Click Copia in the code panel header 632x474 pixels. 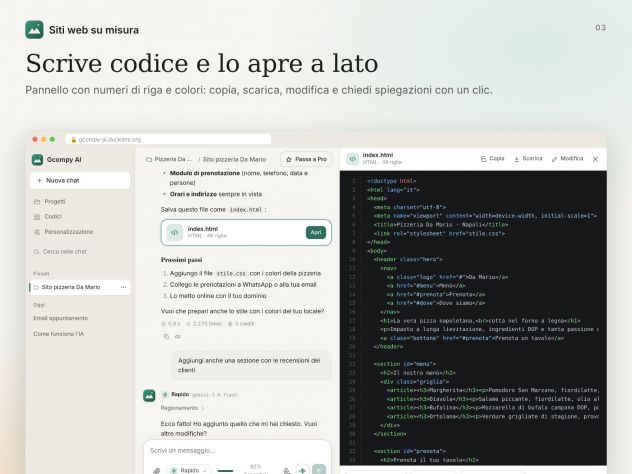click(x=492, y=159)
